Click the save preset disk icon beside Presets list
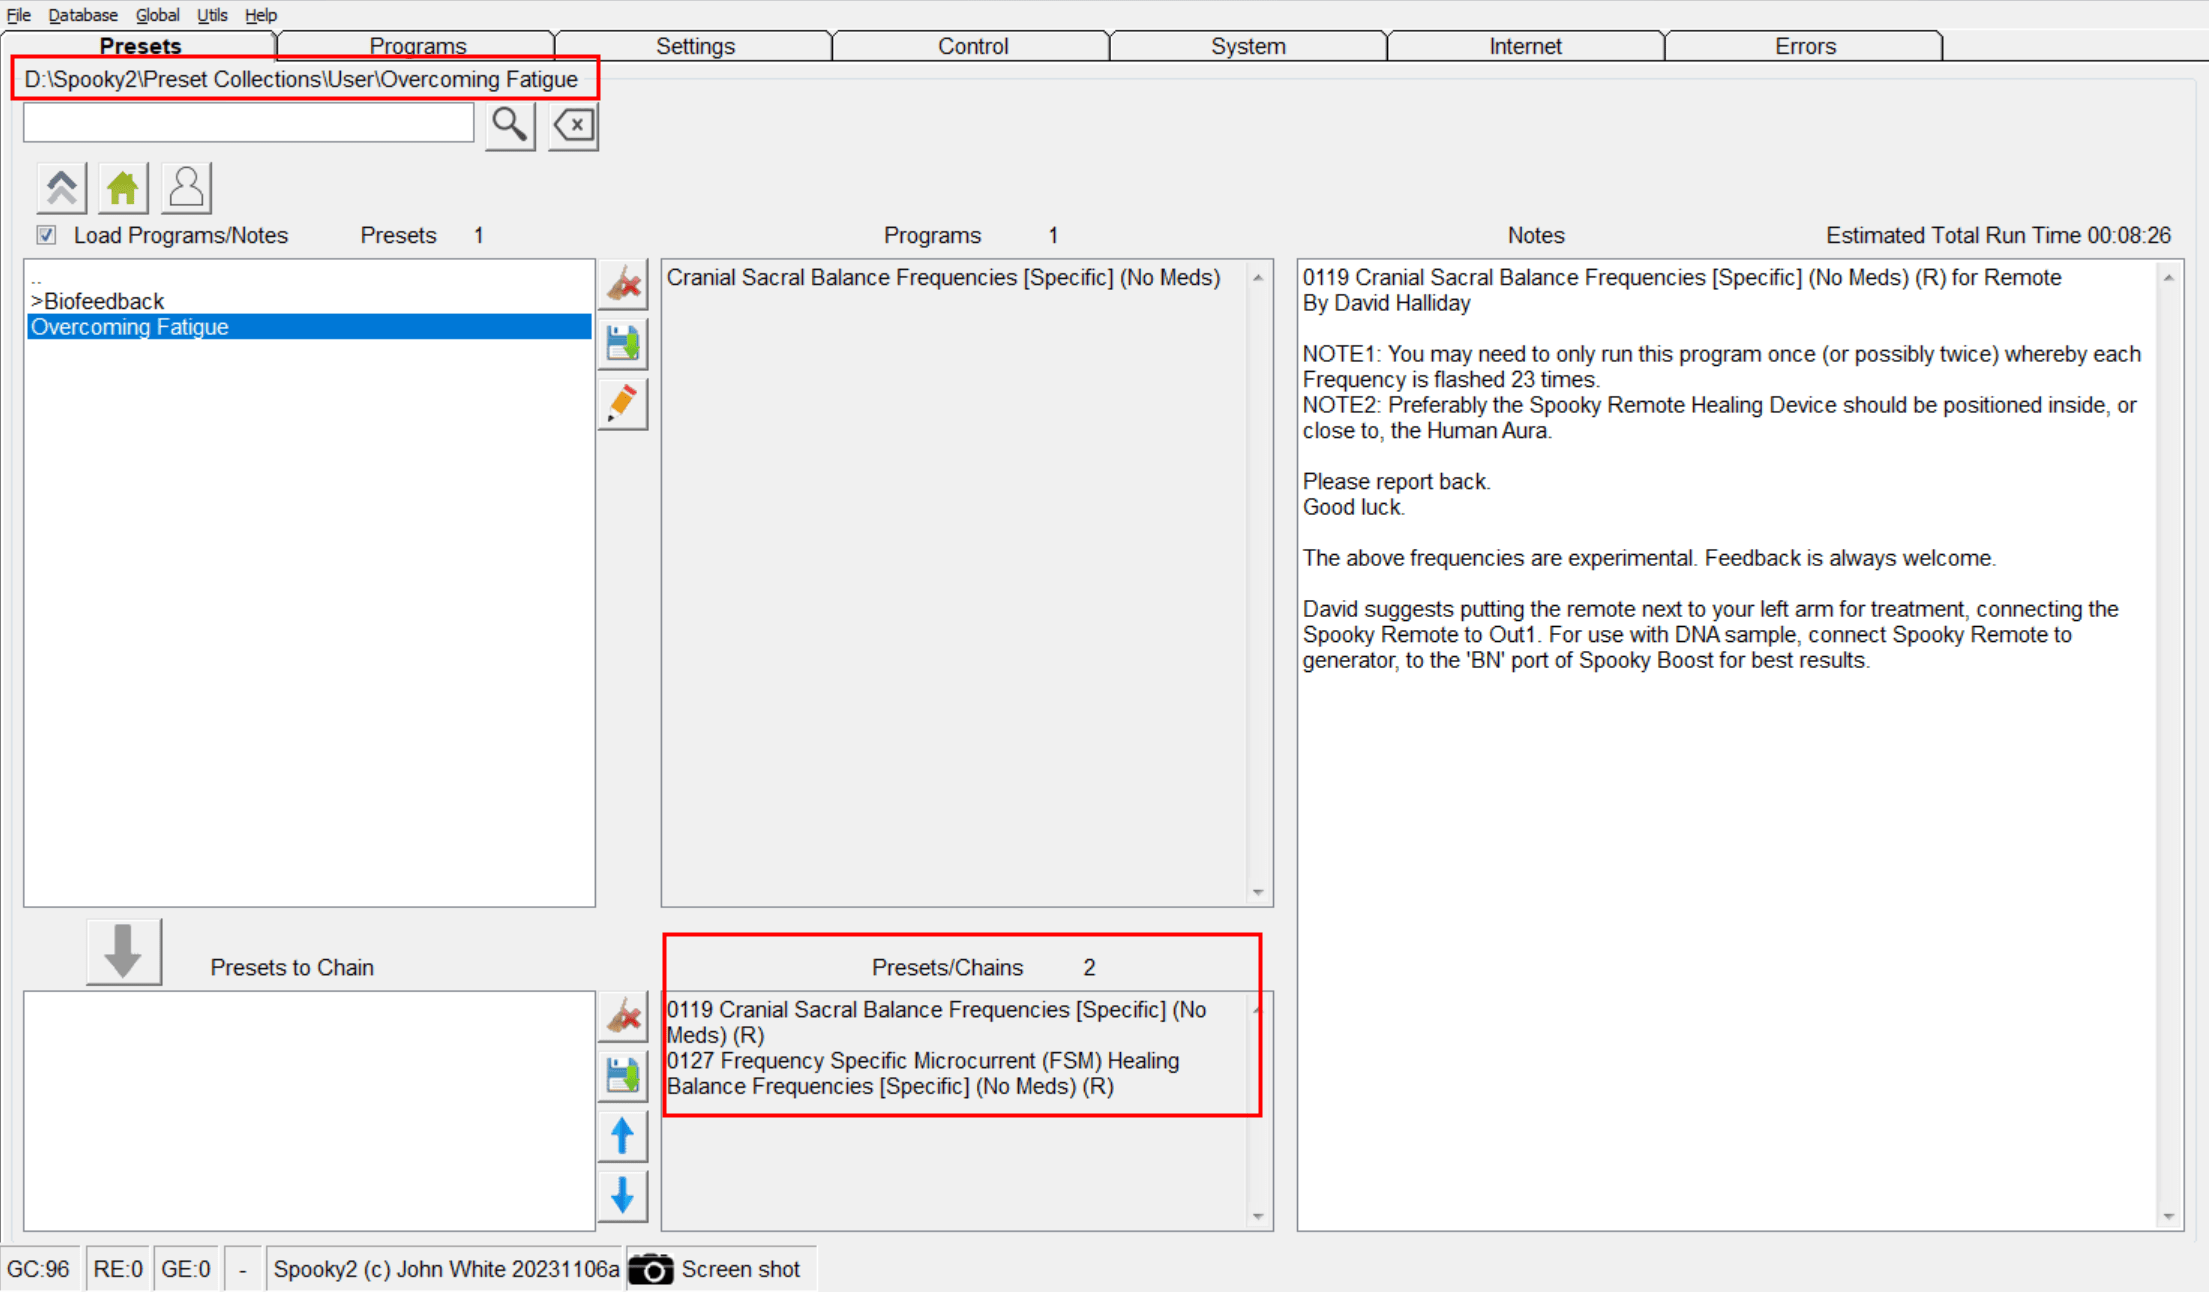The image size is (2209, 1292). [623, 344]
